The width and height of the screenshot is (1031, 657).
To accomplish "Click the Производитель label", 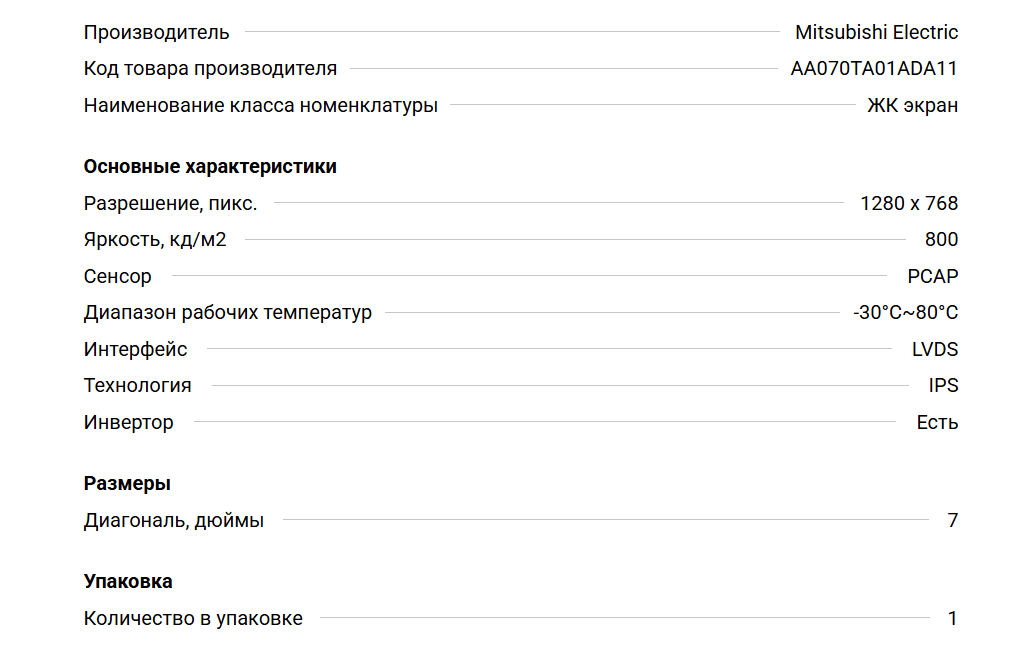I will [156, 32].
